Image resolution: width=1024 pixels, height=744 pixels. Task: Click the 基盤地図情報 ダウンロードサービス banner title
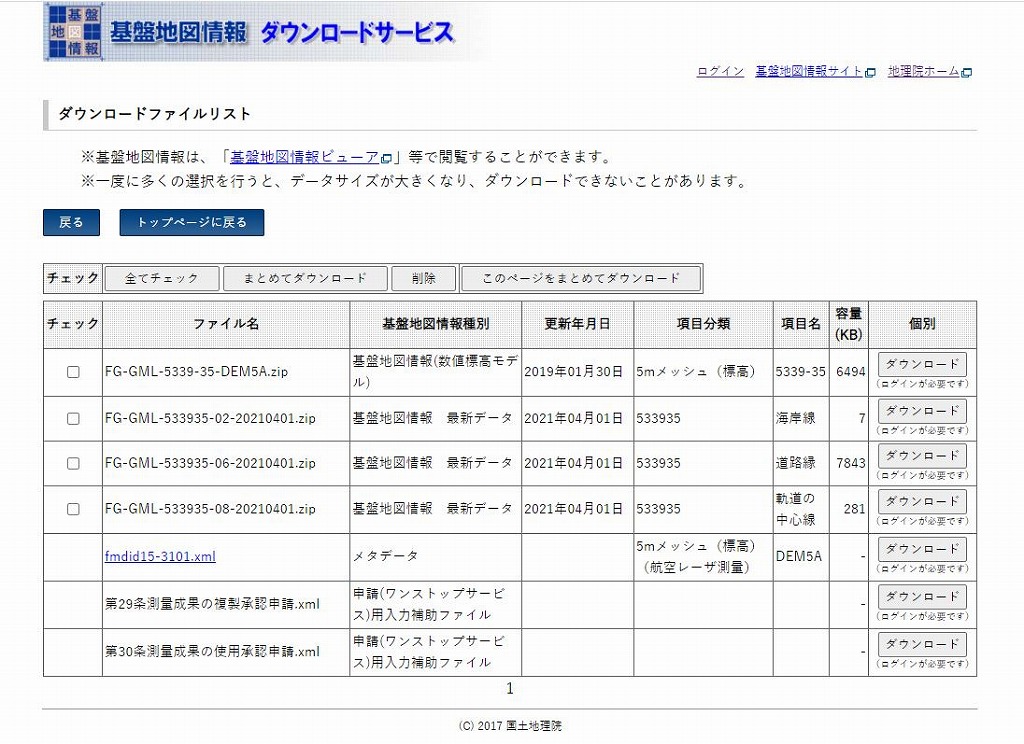pyautogui.click(x=281, y=32)
